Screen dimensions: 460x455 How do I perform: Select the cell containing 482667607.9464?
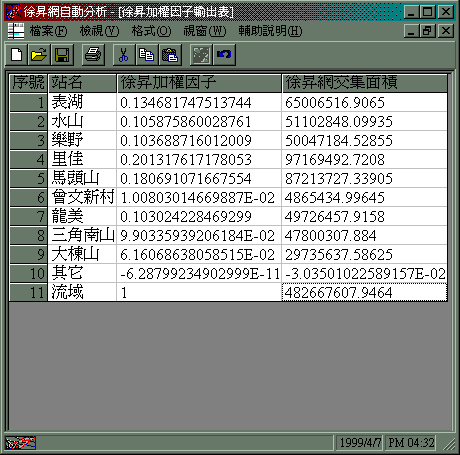pos(364,292)
